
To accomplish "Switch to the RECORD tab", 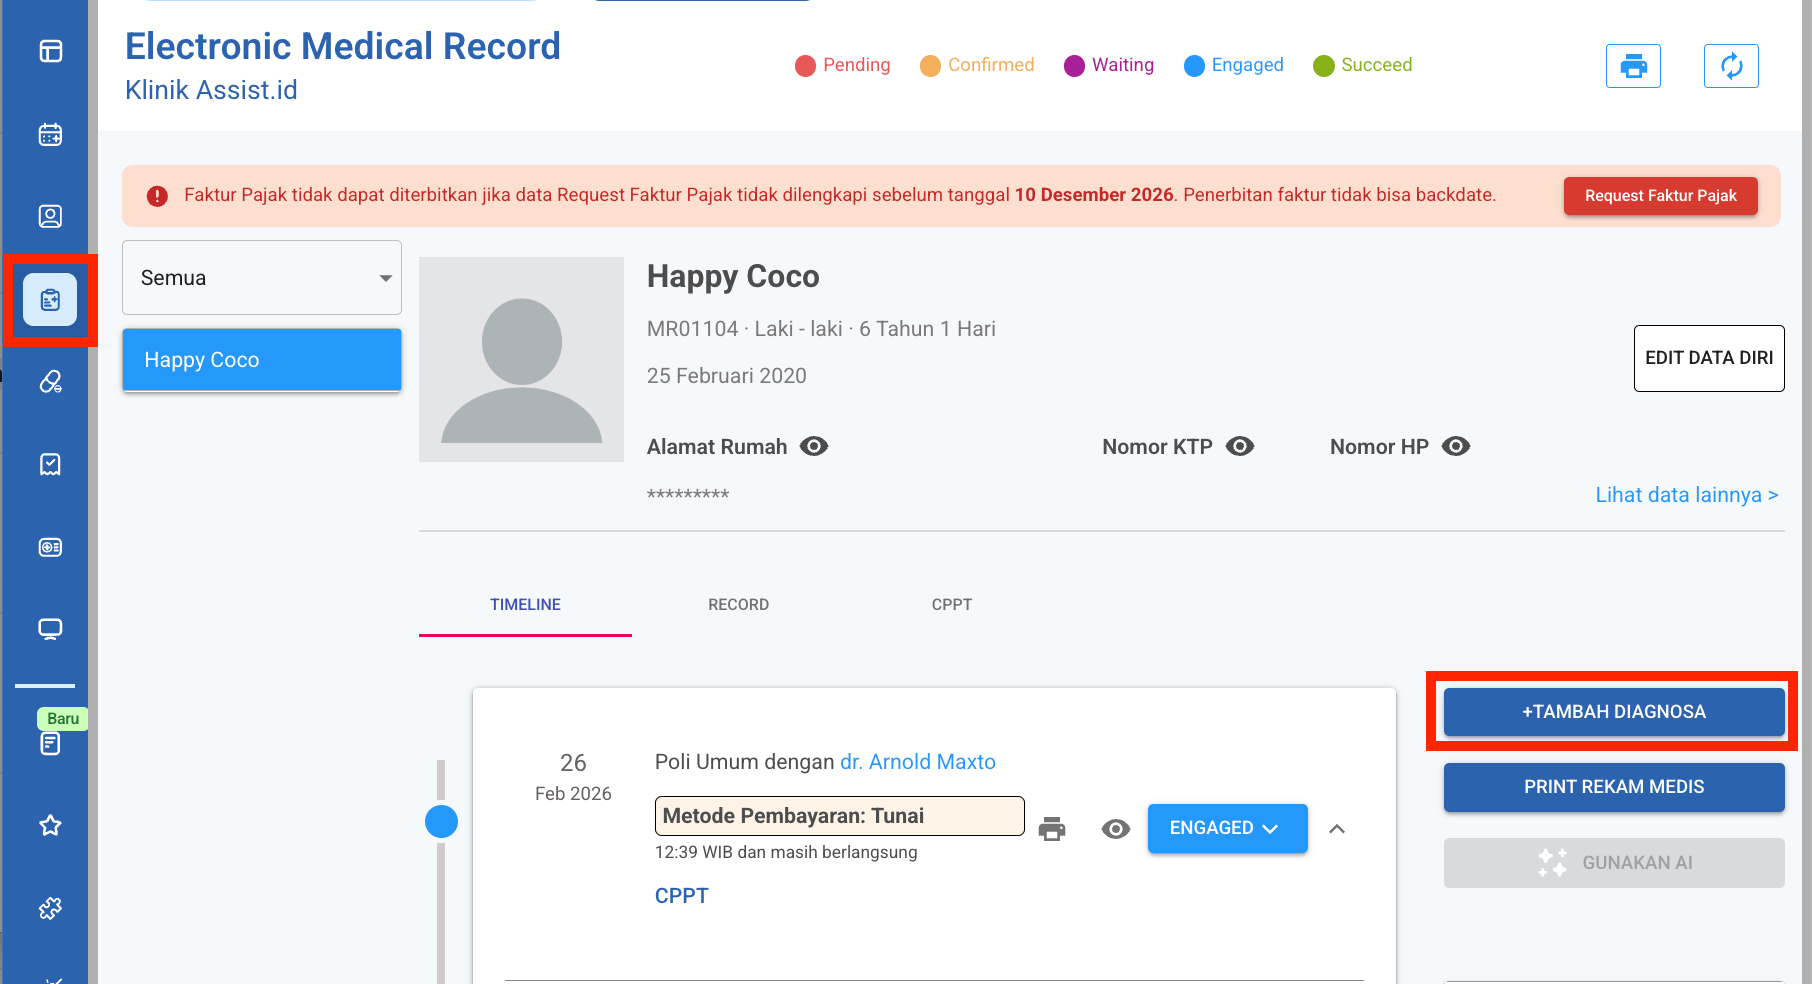I will point(738,604).
